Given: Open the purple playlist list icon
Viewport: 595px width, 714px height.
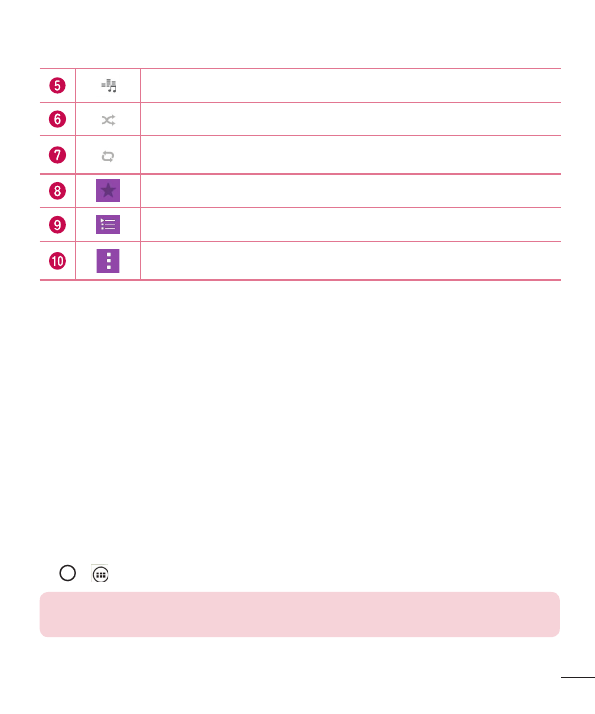Looking at the screenshot, I should coord(108,224).
